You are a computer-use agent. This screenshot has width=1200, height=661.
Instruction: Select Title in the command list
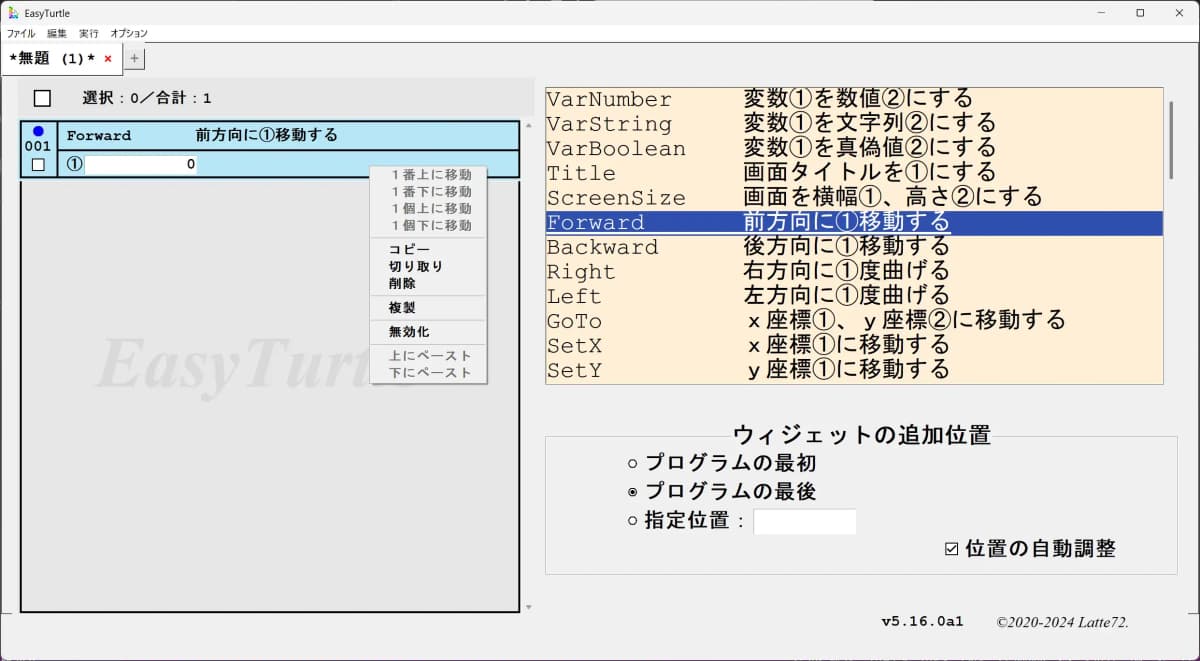(854, 173)
